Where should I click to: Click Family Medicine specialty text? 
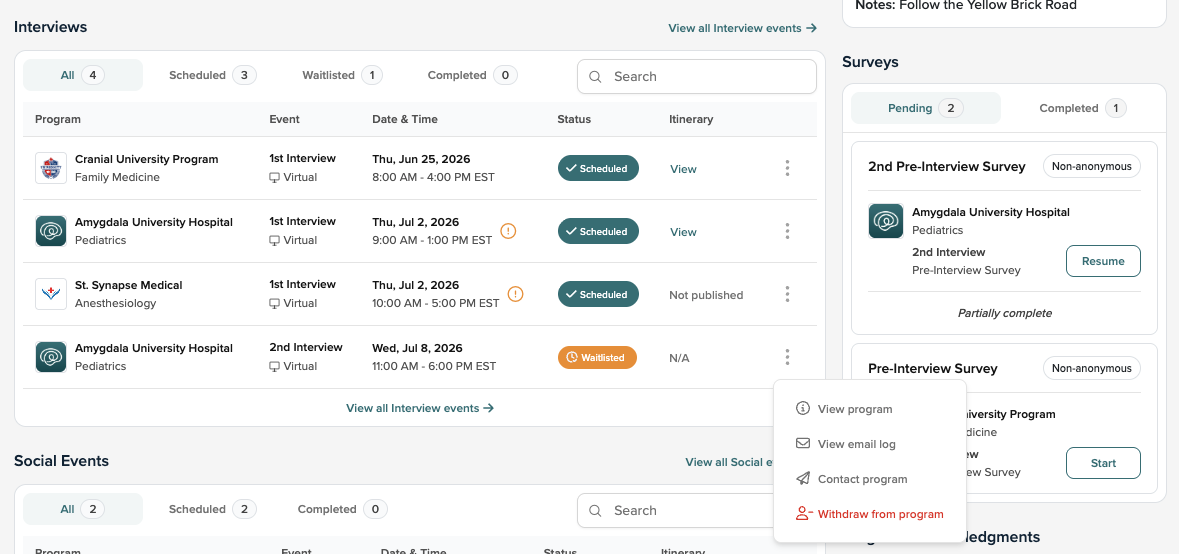point(117,177)
